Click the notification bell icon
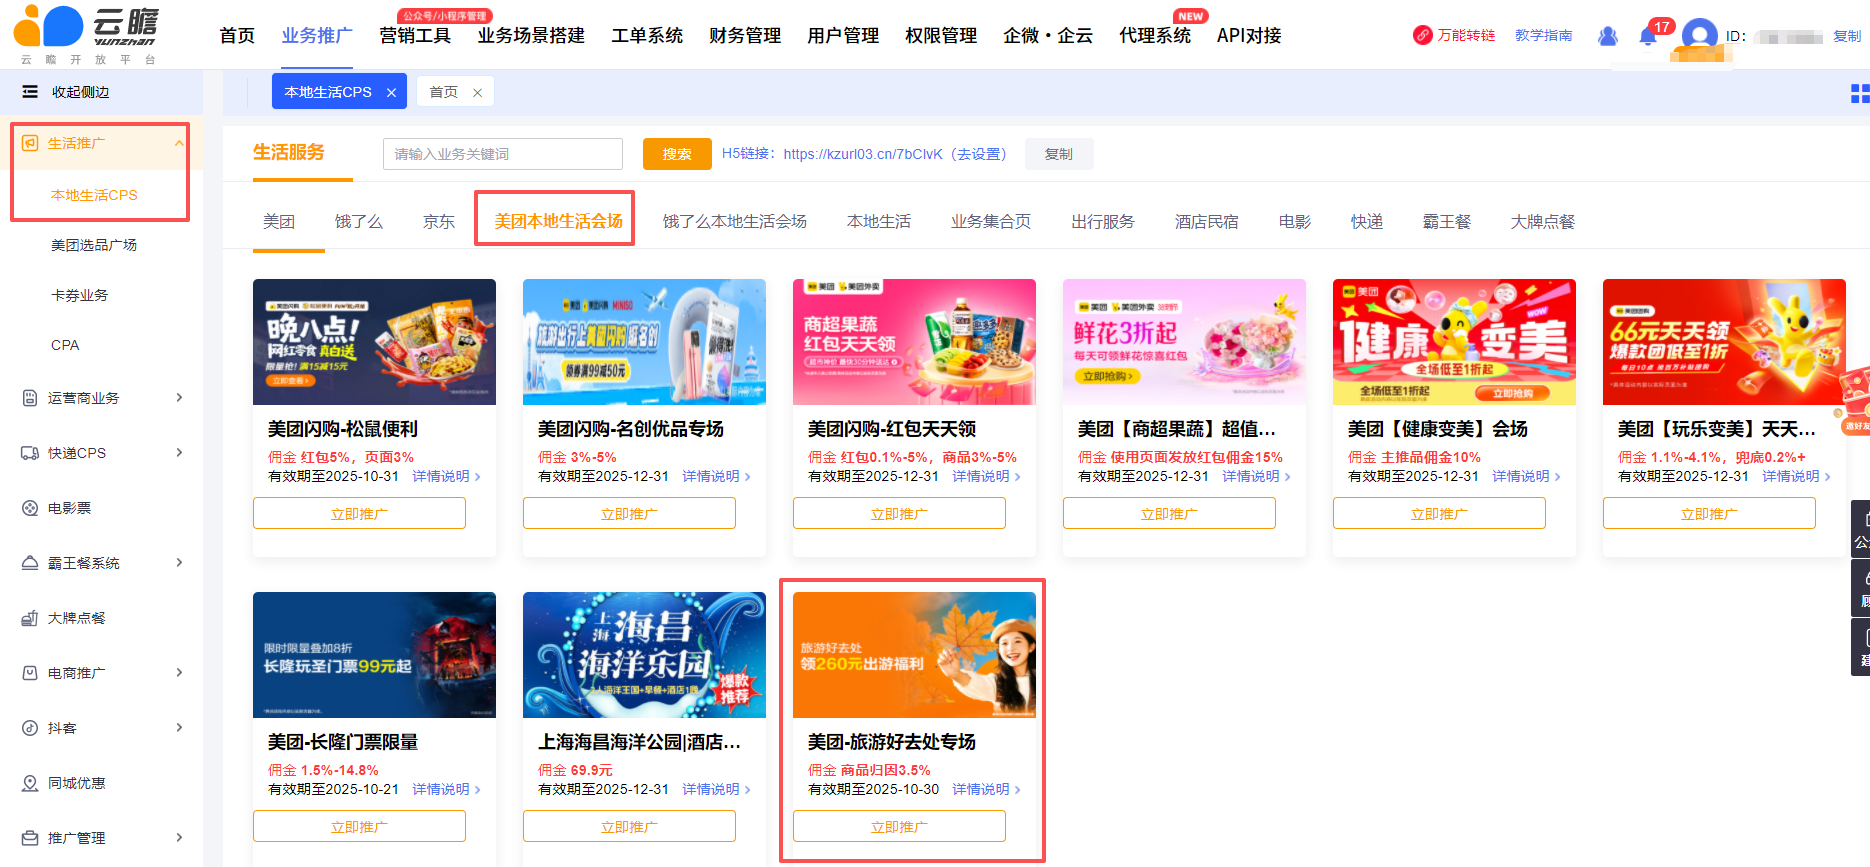Viewport: 1870px width, 867px height. click(x=1648, y=37)
